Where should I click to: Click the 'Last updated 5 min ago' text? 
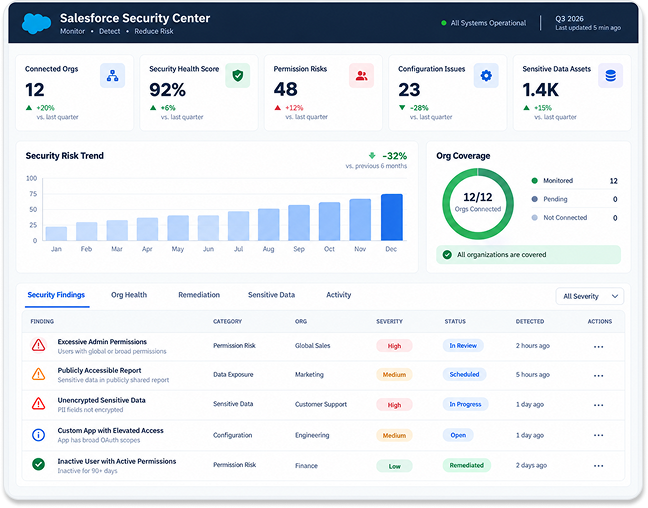tap(588, 28)
